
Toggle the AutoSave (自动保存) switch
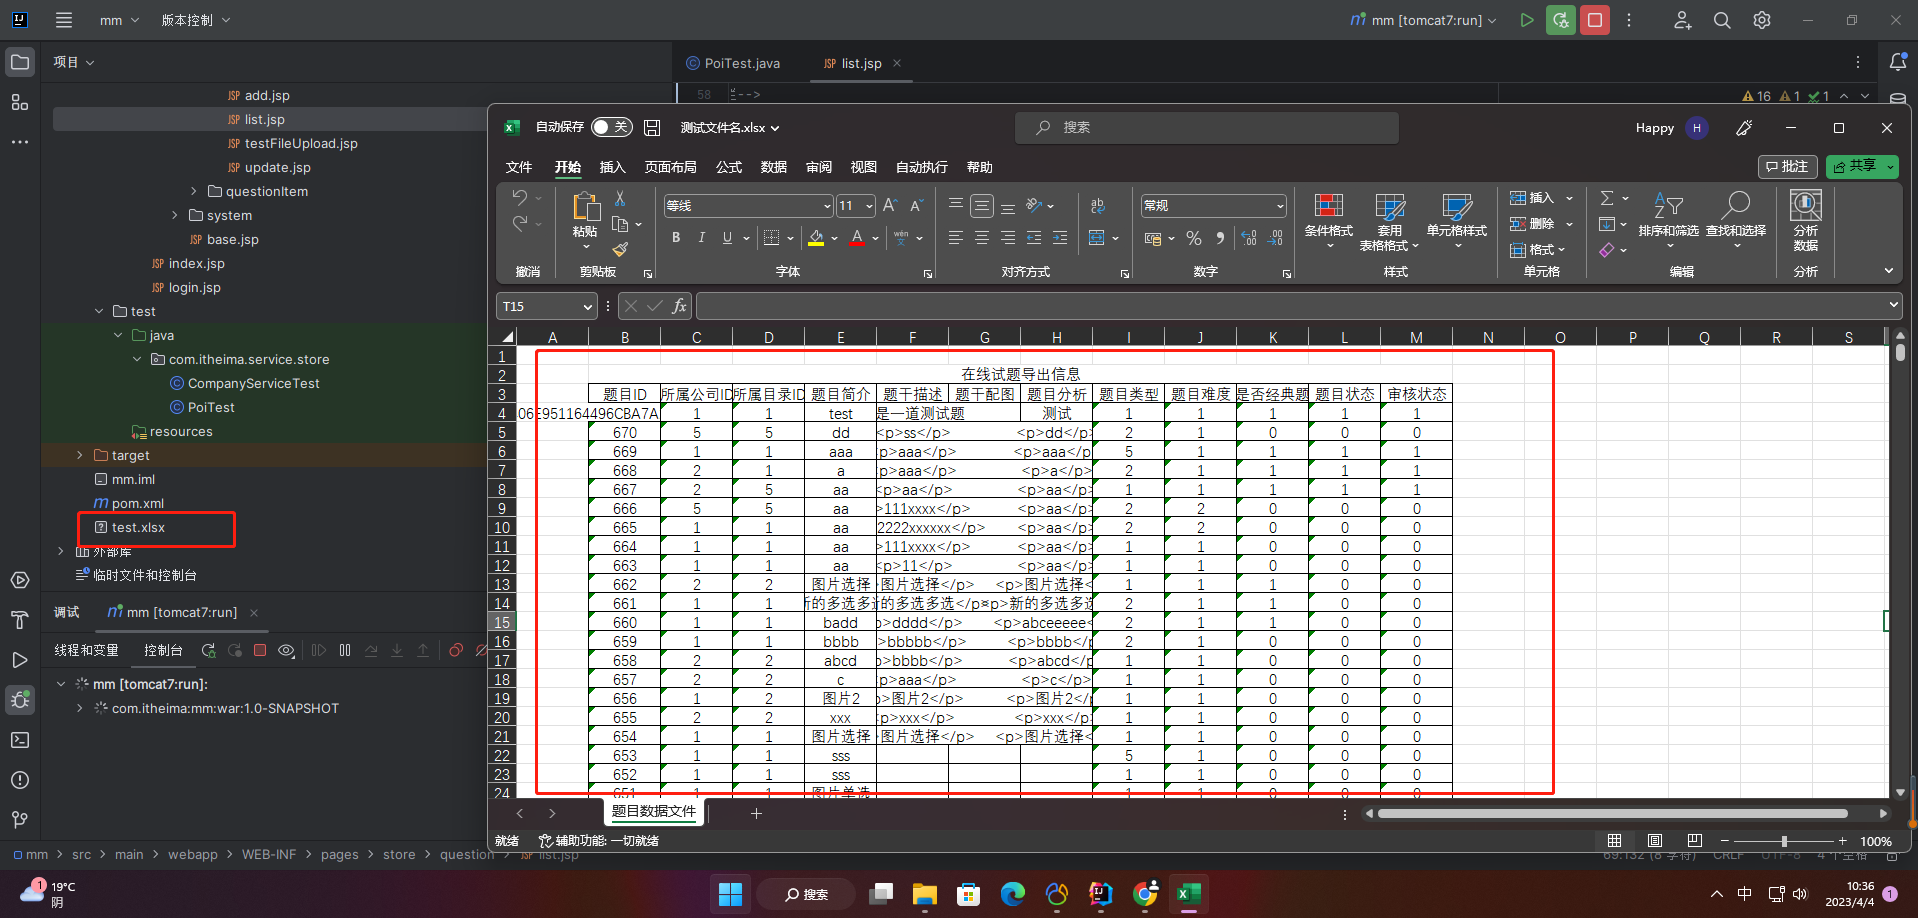pyautogui.click(x=611, y=127)
